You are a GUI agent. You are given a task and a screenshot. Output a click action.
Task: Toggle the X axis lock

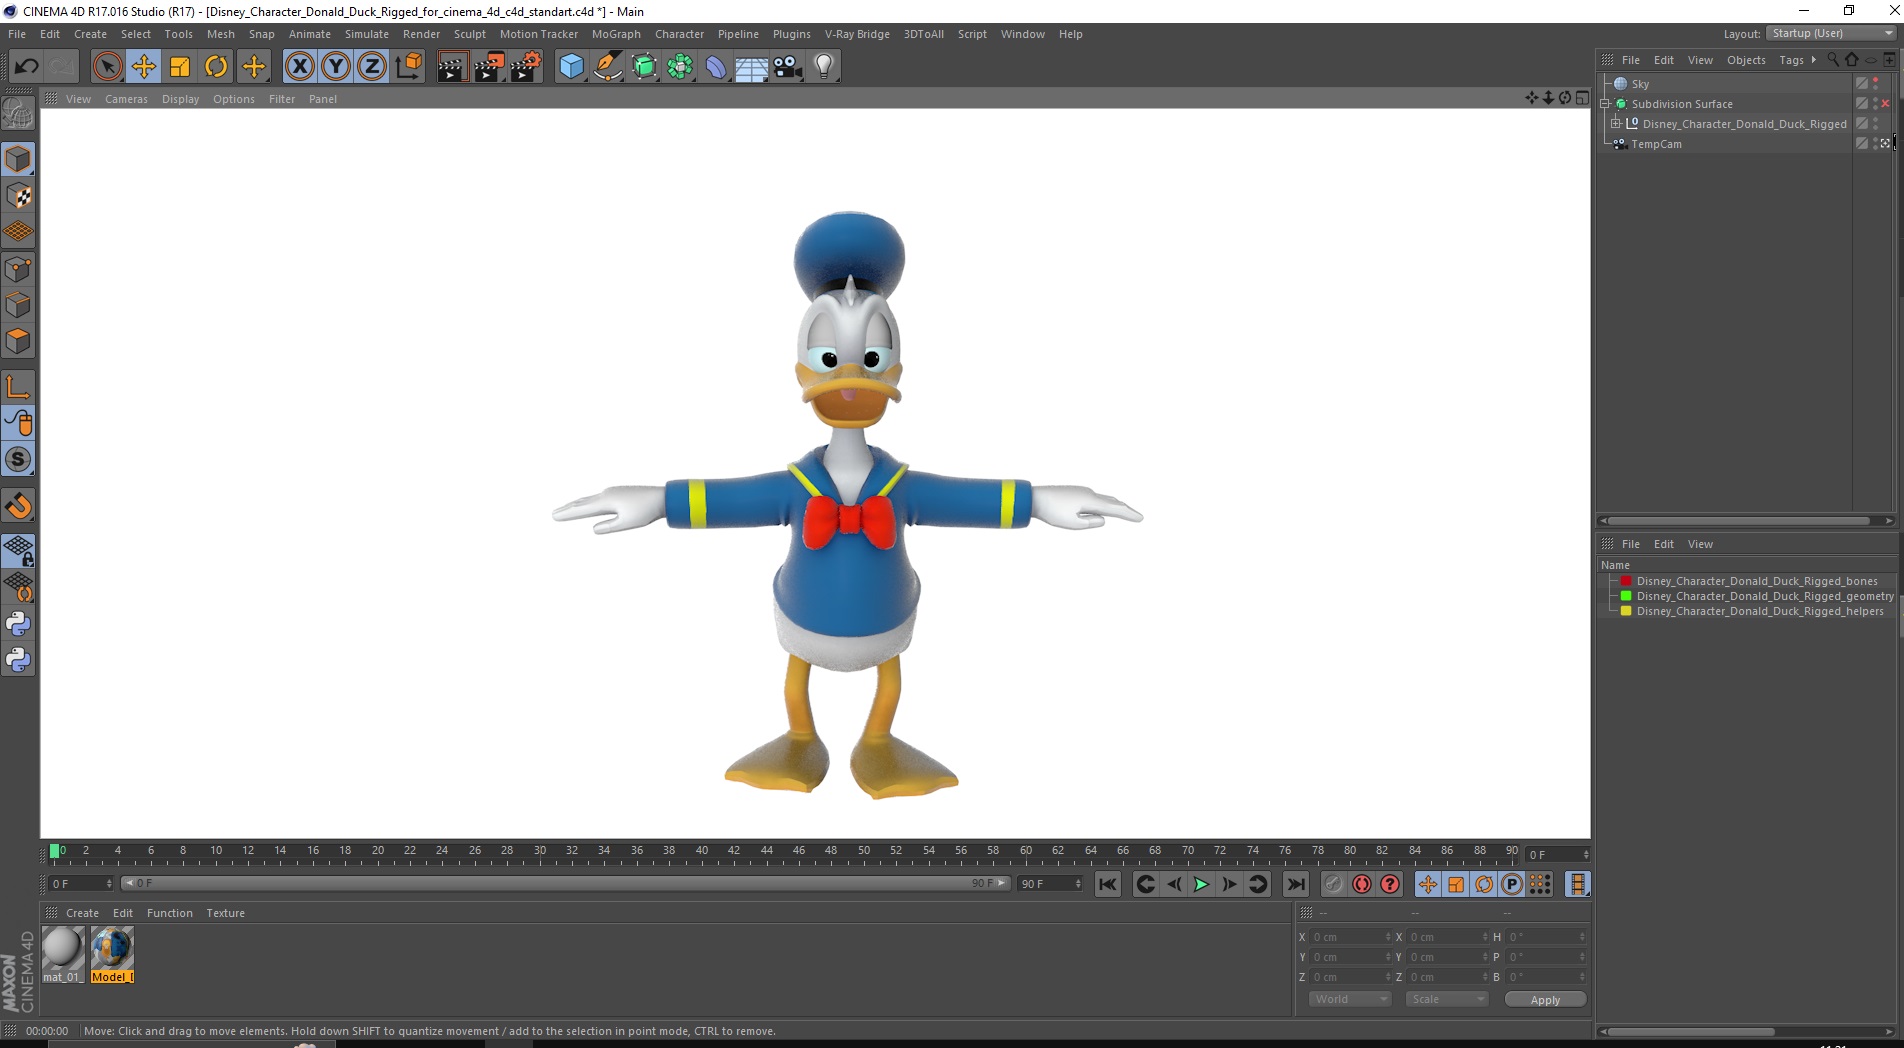(299, 67)
